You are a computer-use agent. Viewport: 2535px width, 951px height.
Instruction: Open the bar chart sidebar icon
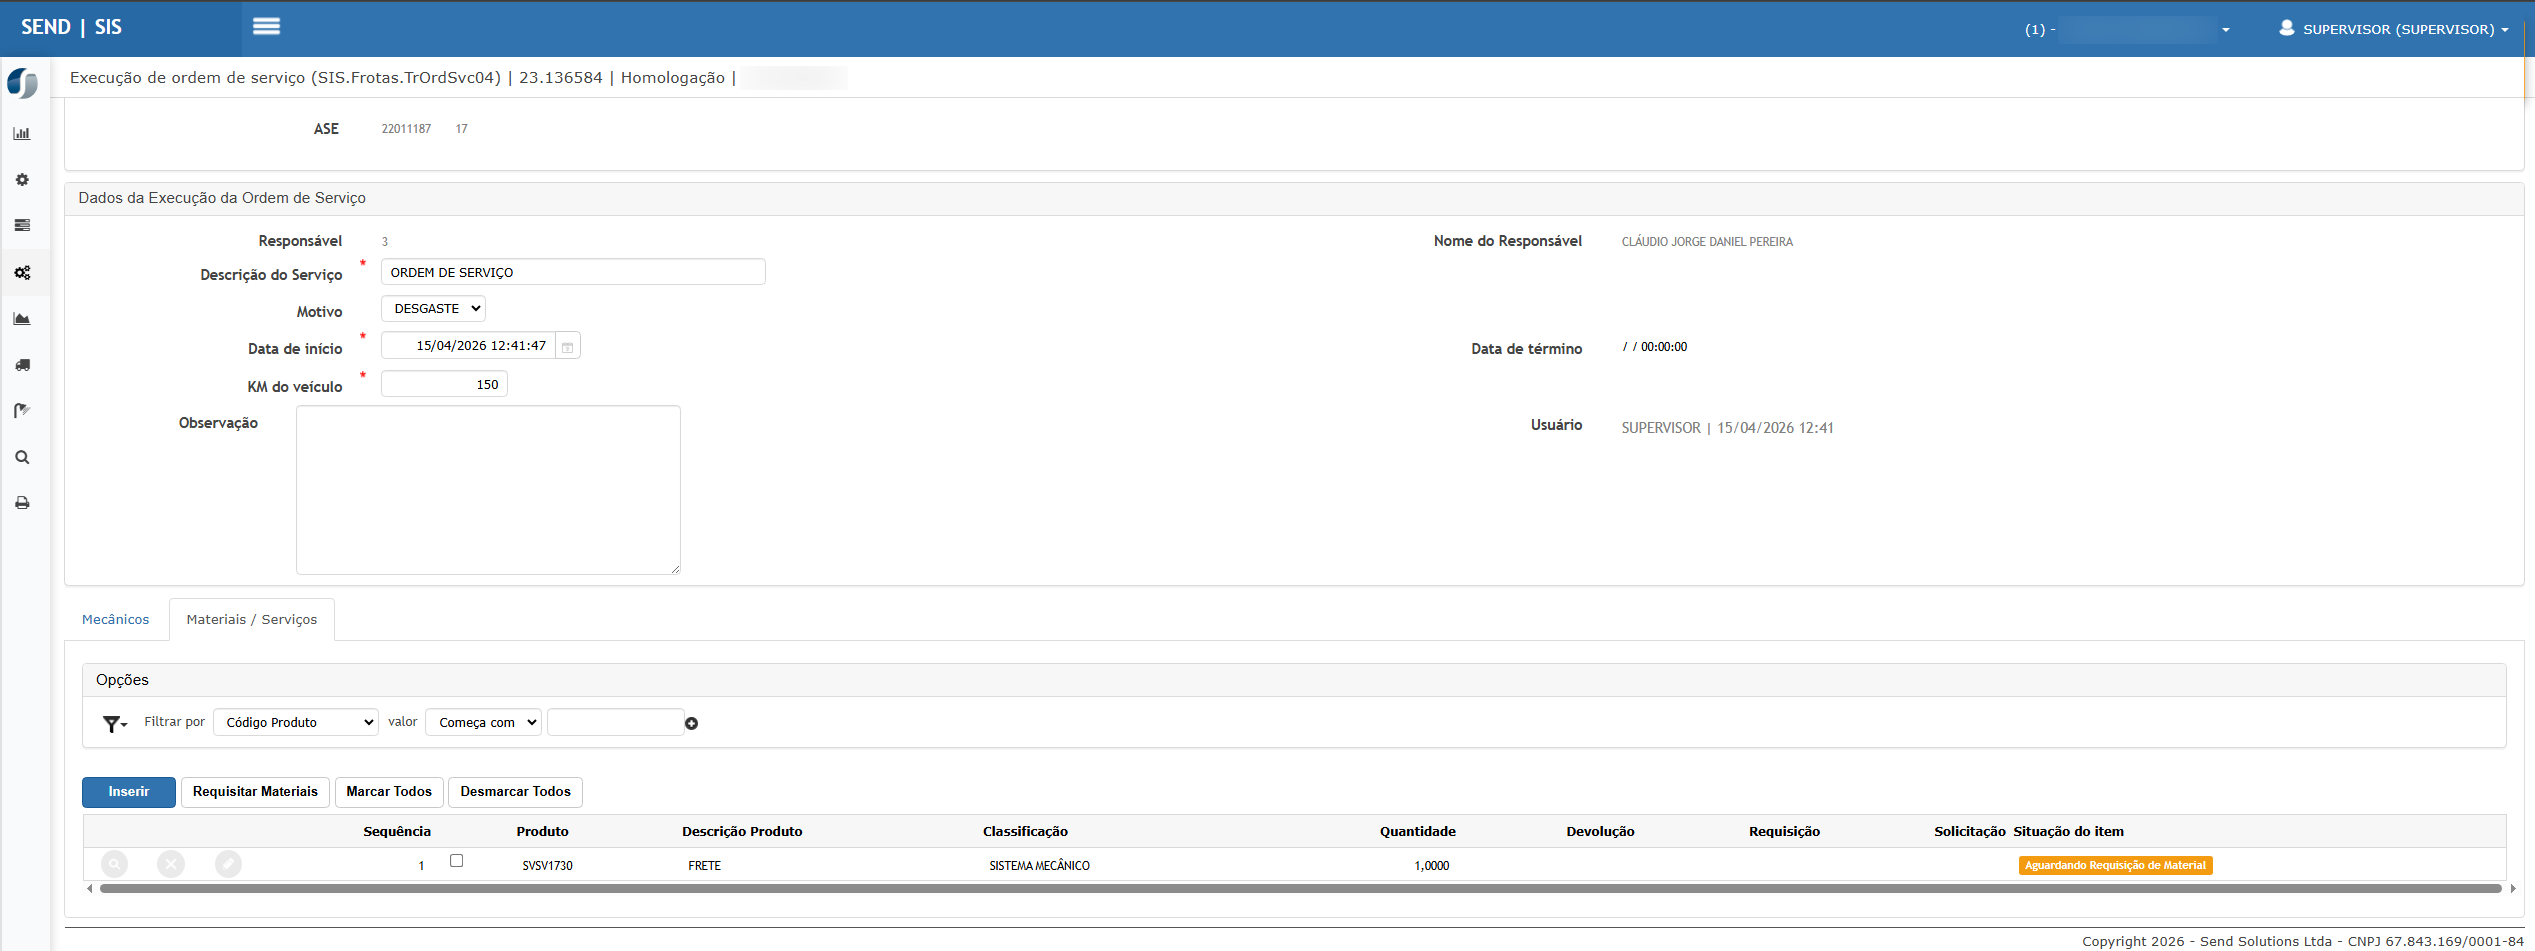pos(22,133)
